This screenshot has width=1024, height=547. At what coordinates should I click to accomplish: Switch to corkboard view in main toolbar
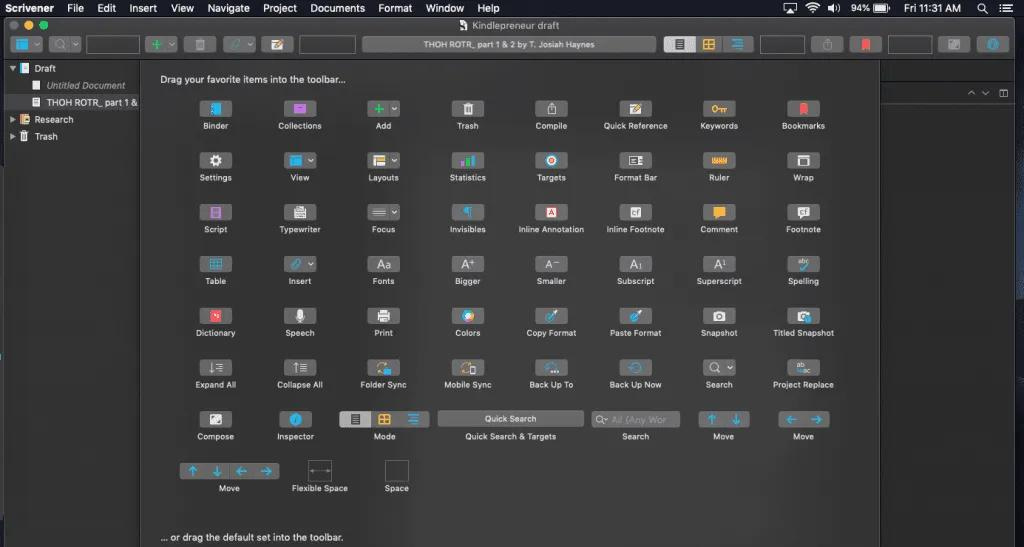point(709,44)
